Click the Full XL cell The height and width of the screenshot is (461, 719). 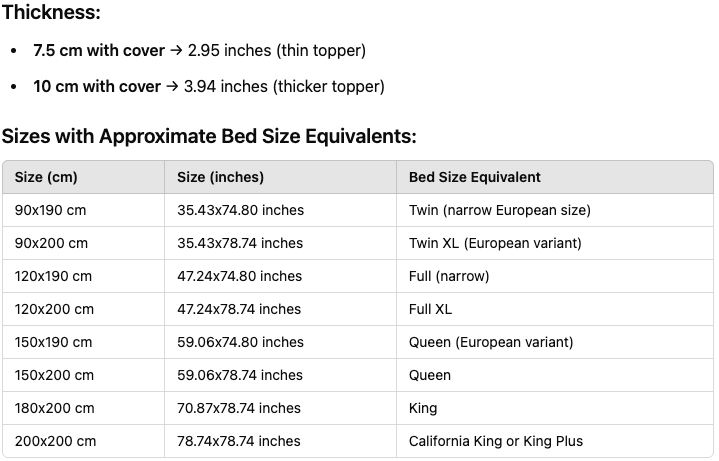pos(431,309)
